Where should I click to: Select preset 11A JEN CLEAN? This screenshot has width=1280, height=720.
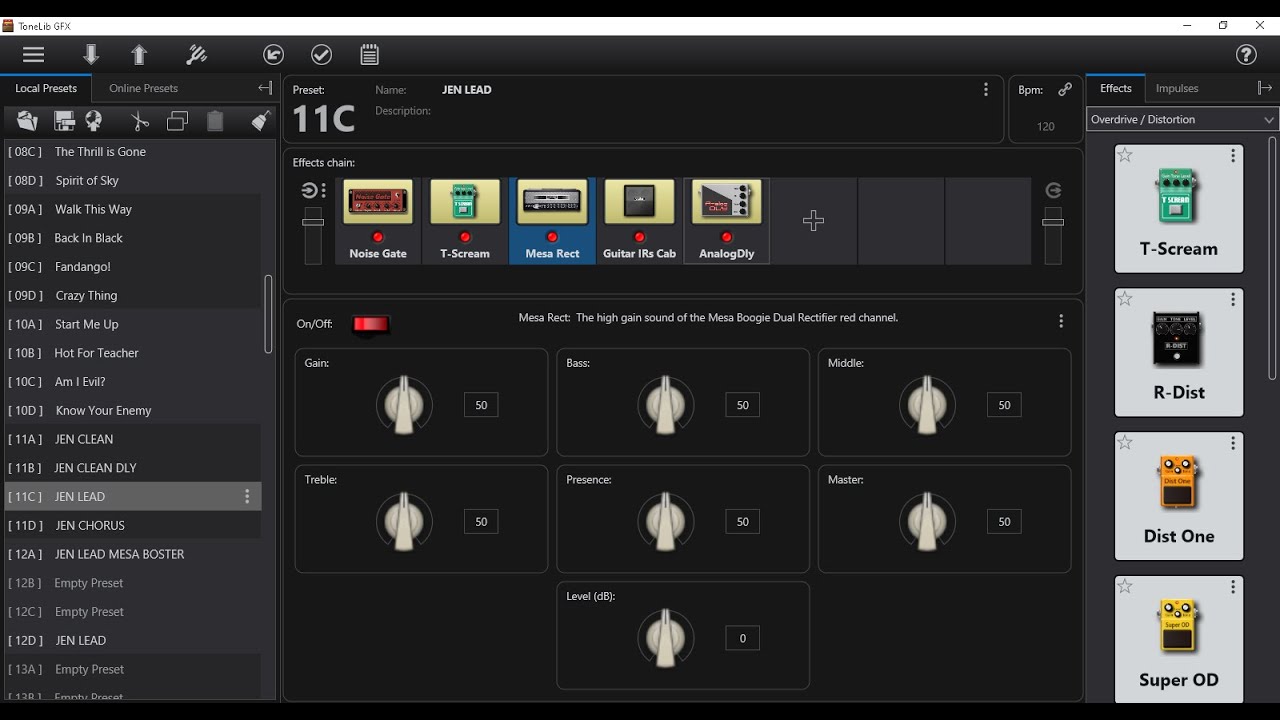[131, 439]
